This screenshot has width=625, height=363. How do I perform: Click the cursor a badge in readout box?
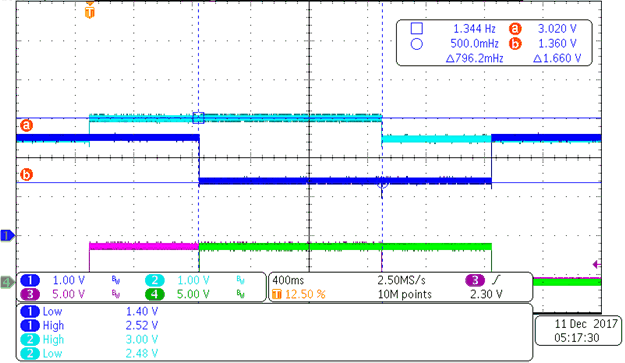515,29
